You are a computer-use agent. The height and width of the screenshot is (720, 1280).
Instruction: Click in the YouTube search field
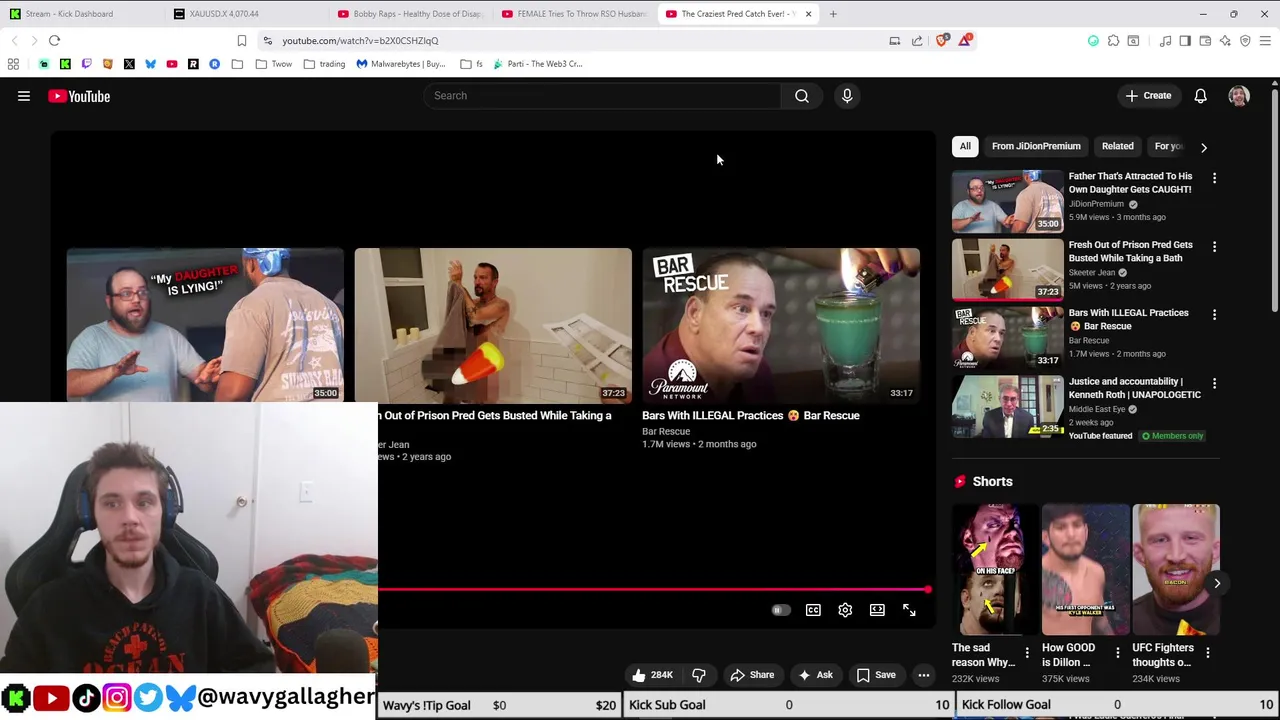603,96
